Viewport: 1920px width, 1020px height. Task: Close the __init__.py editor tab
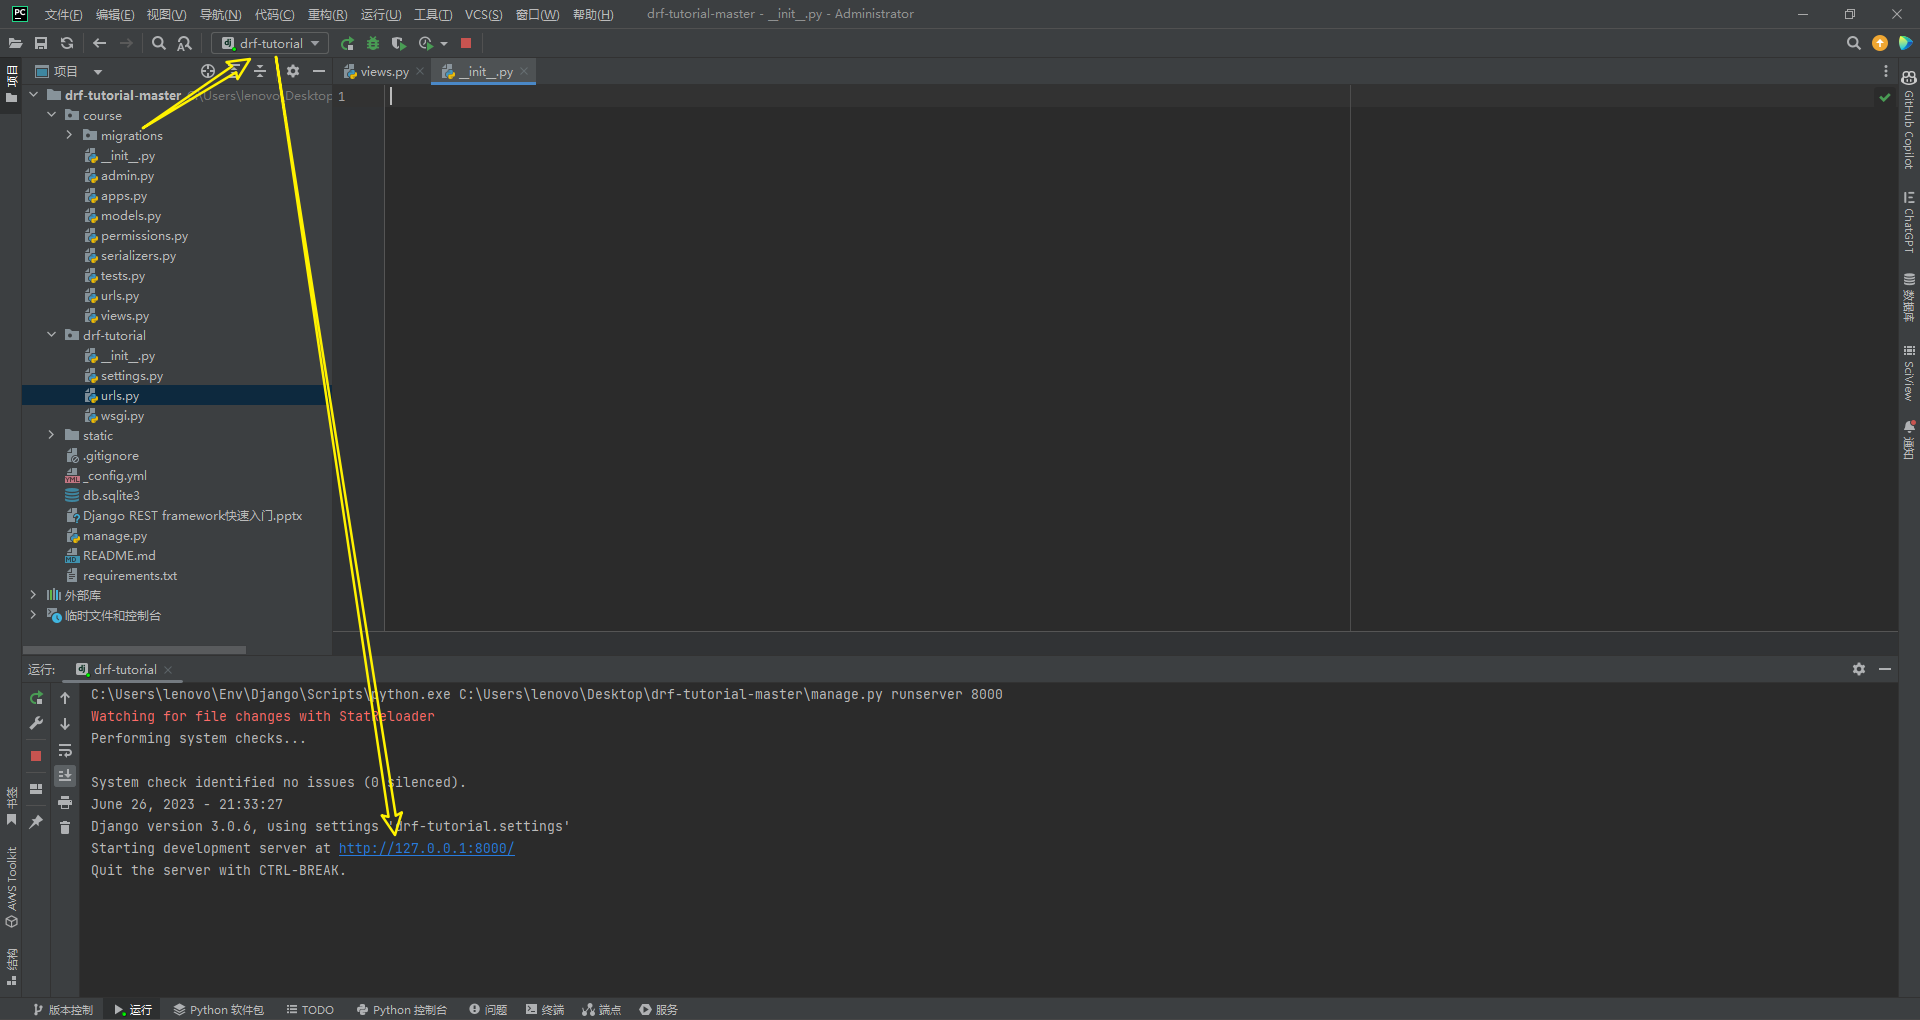pyautogui.click(x=524, y=72)
